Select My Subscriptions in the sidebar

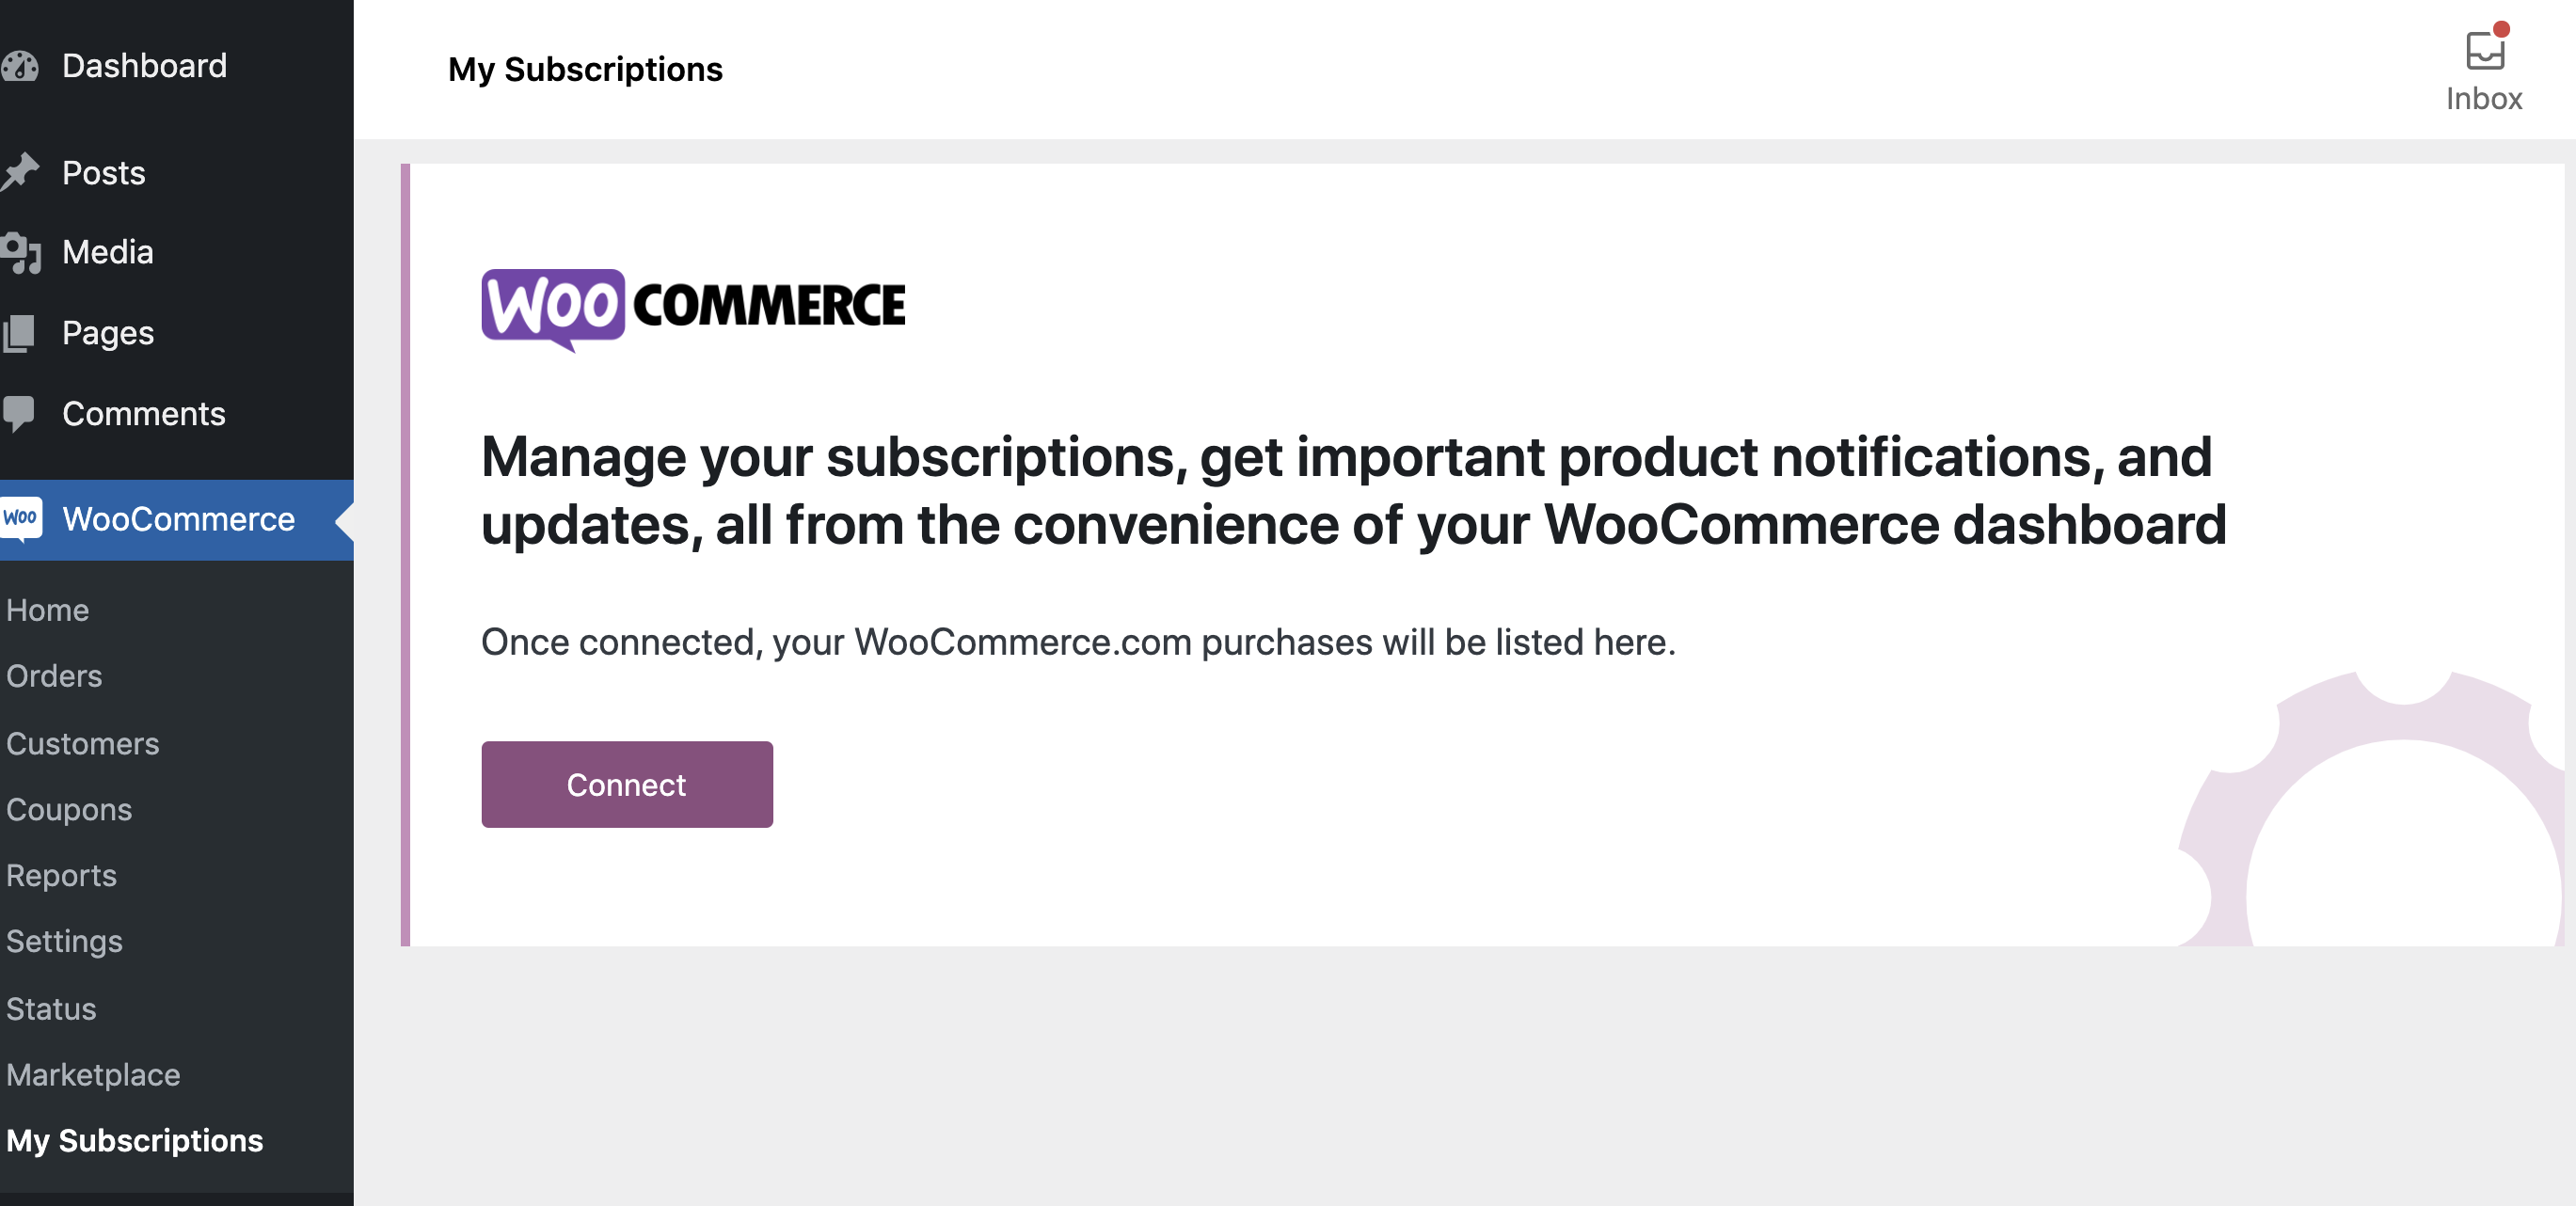tap(135, 1141)
